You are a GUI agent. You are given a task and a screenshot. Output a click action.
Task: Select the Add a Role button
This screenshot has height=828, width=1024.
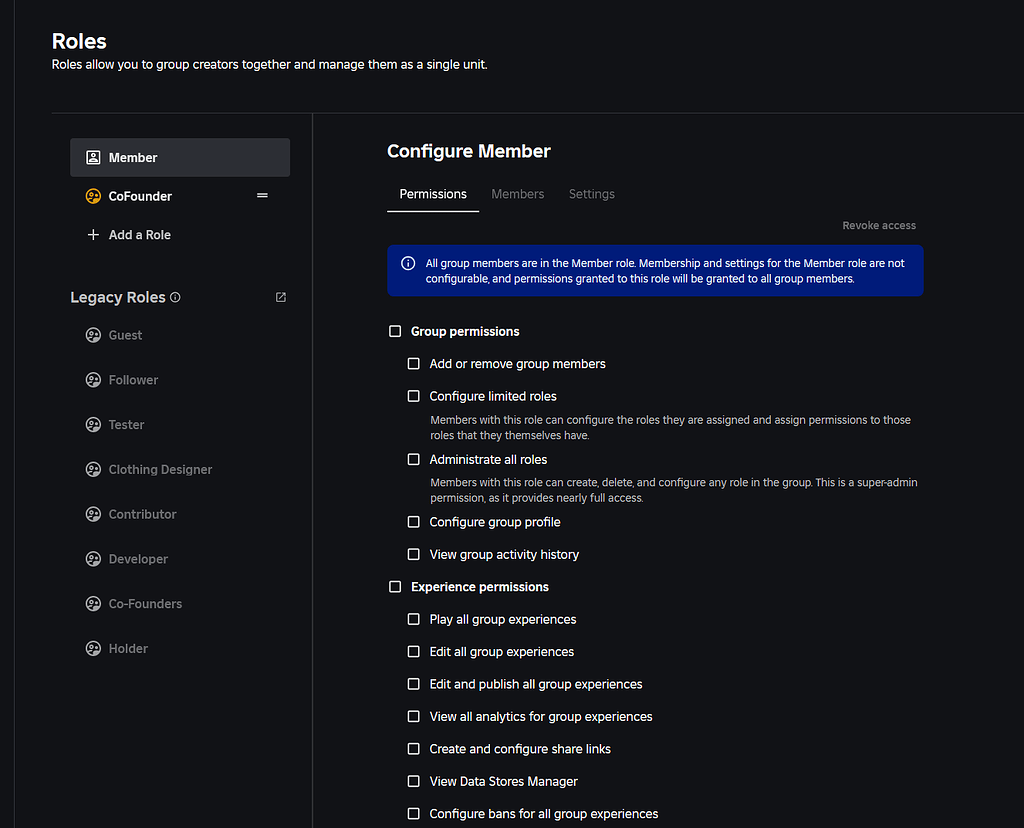pyautogui.click(x=139, y=235)
